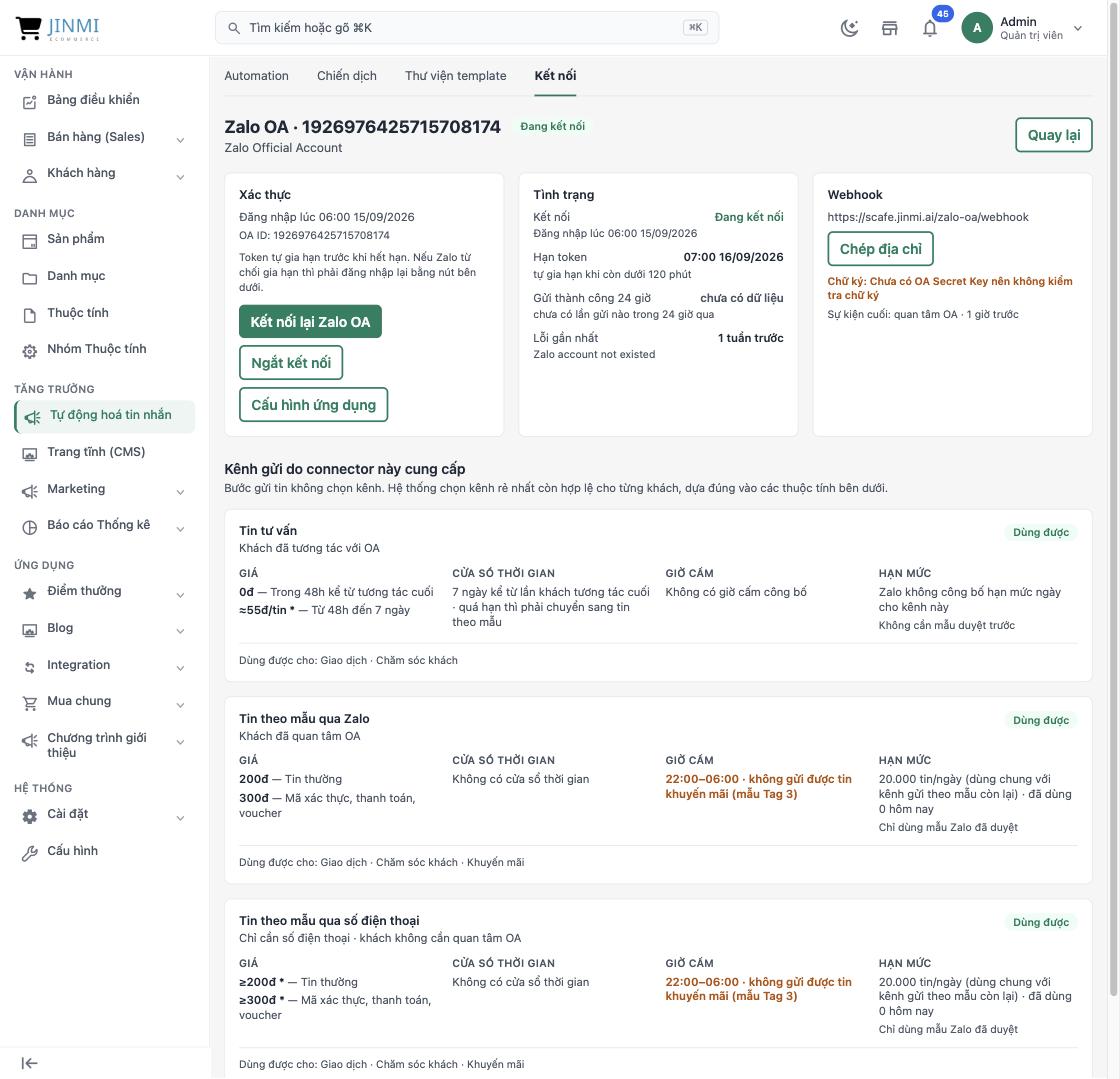Click the Cài đặt gear icon

[29, 816]
